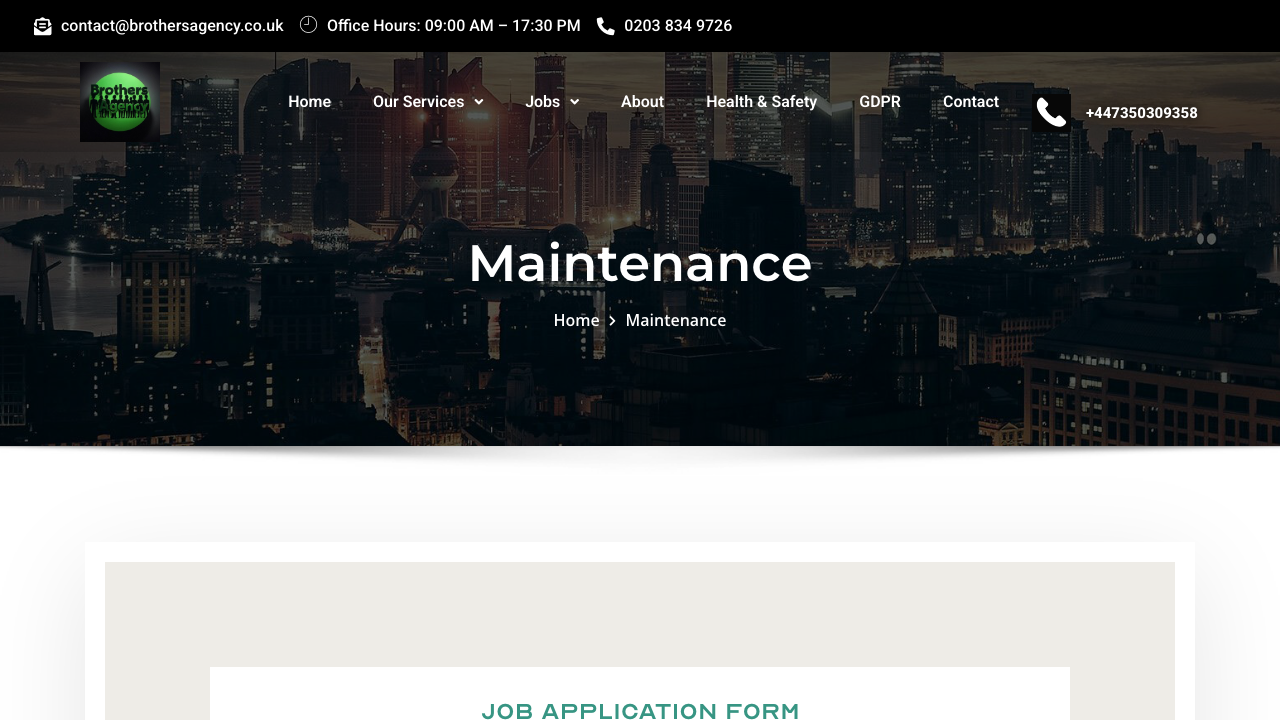Click the round phone icon near +447350309358
This screenshot has width=1280, height=720.
[x=1051, y=111]
